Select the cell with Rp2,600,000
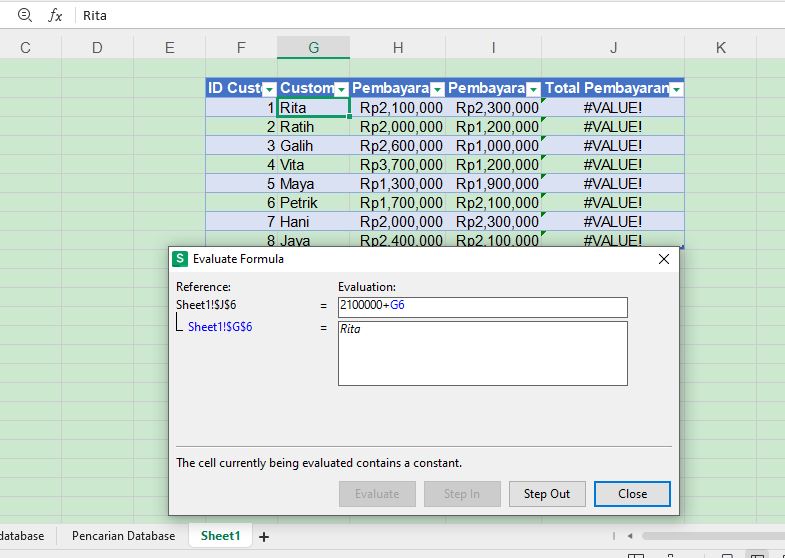 point(398,146)
